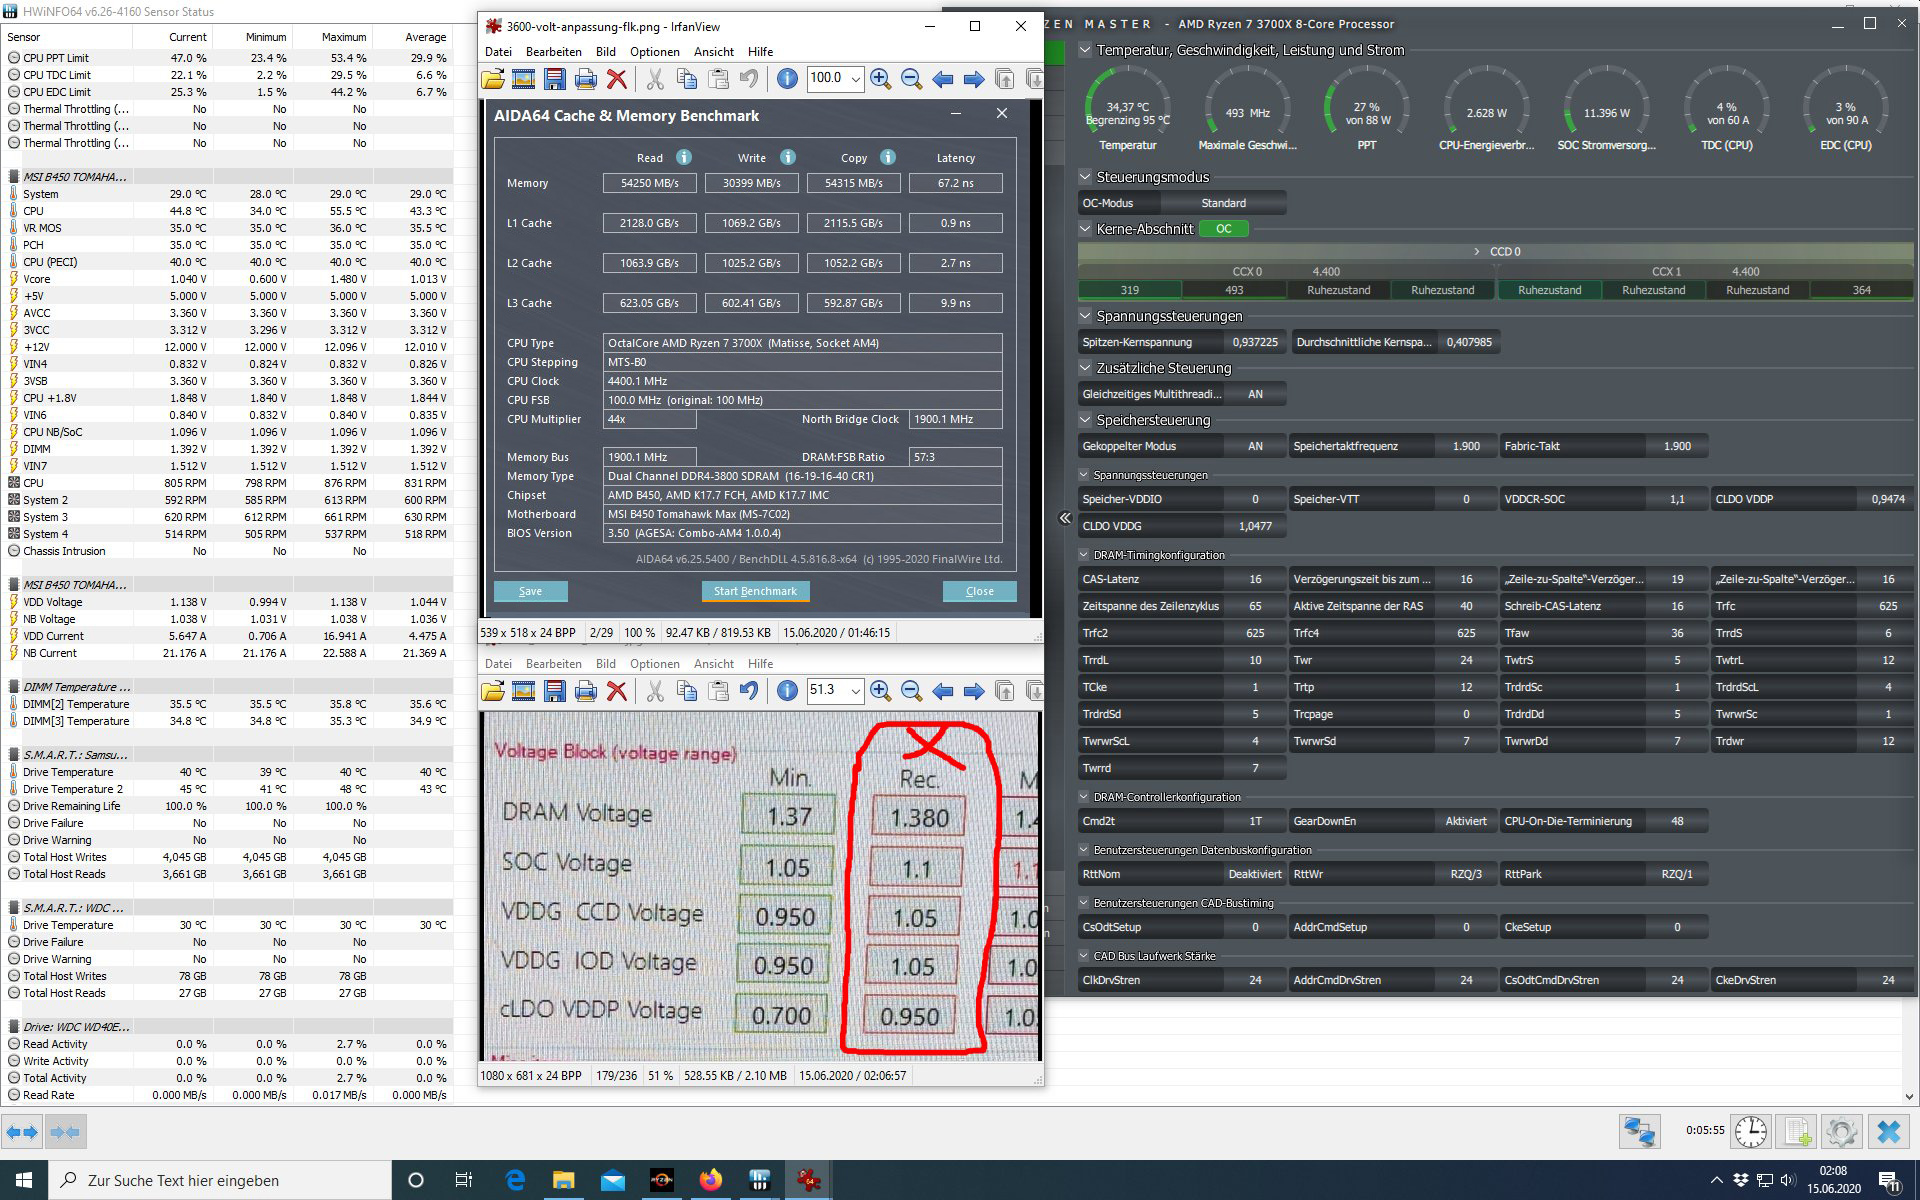Click HWiNFO expand columns blue arrows icon
The height and width of the screenshot is (1200, 1920).
22,1132
